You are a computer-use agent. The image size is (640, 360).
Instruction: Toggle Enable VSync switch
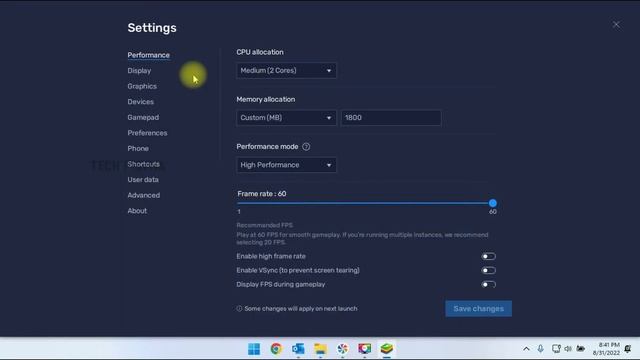click(488, 270)
